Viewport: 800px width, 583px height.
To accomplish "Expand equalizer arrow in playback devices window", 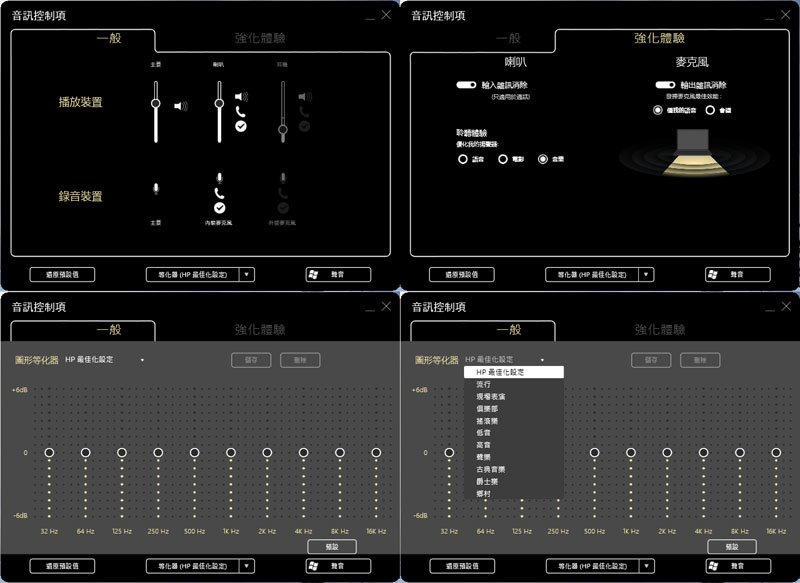I will (247, 274).
